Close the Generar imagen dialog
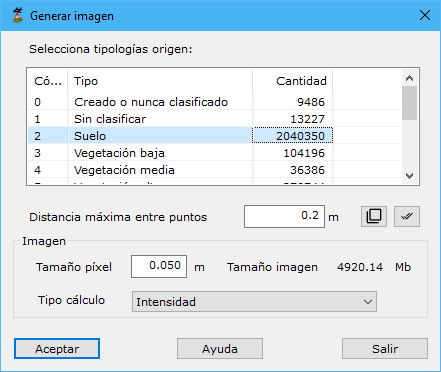 pos(425,15)
